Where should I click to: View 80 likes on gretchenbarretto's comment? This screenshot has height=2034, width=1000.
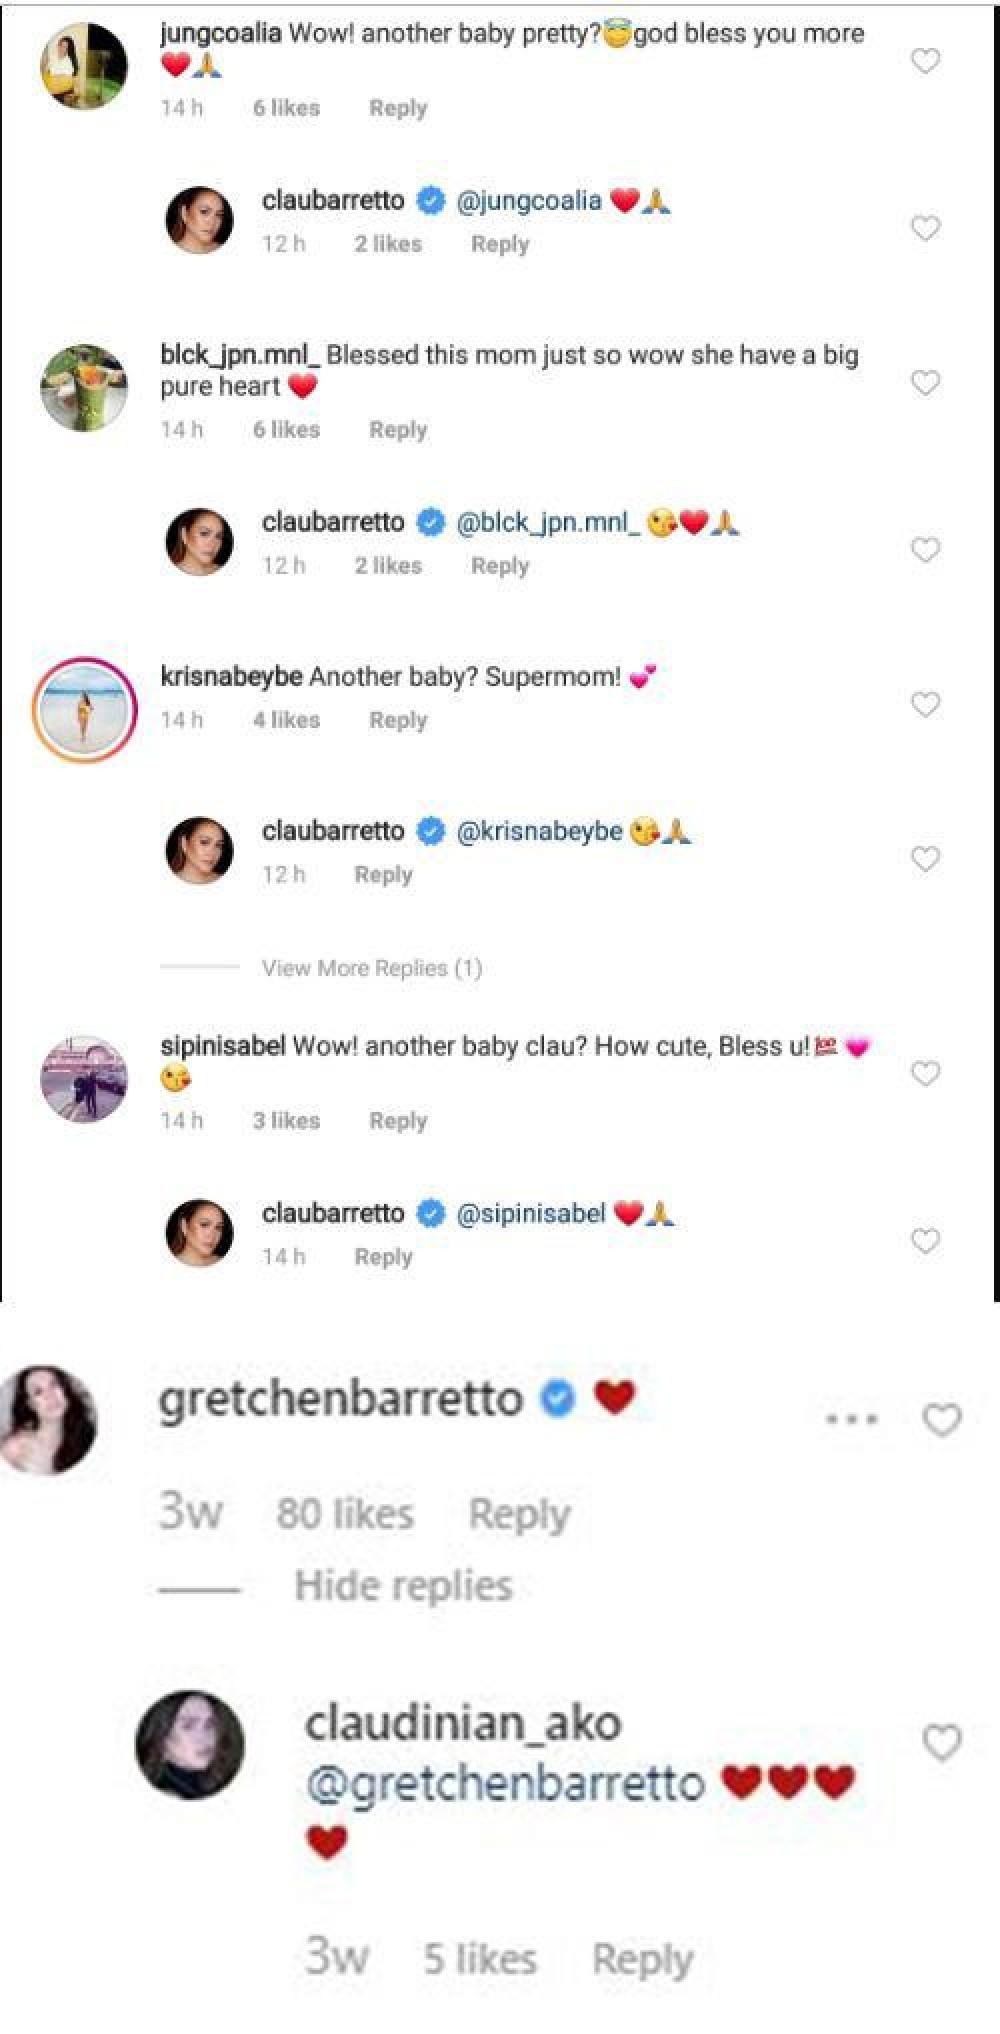pos(345,1514)
